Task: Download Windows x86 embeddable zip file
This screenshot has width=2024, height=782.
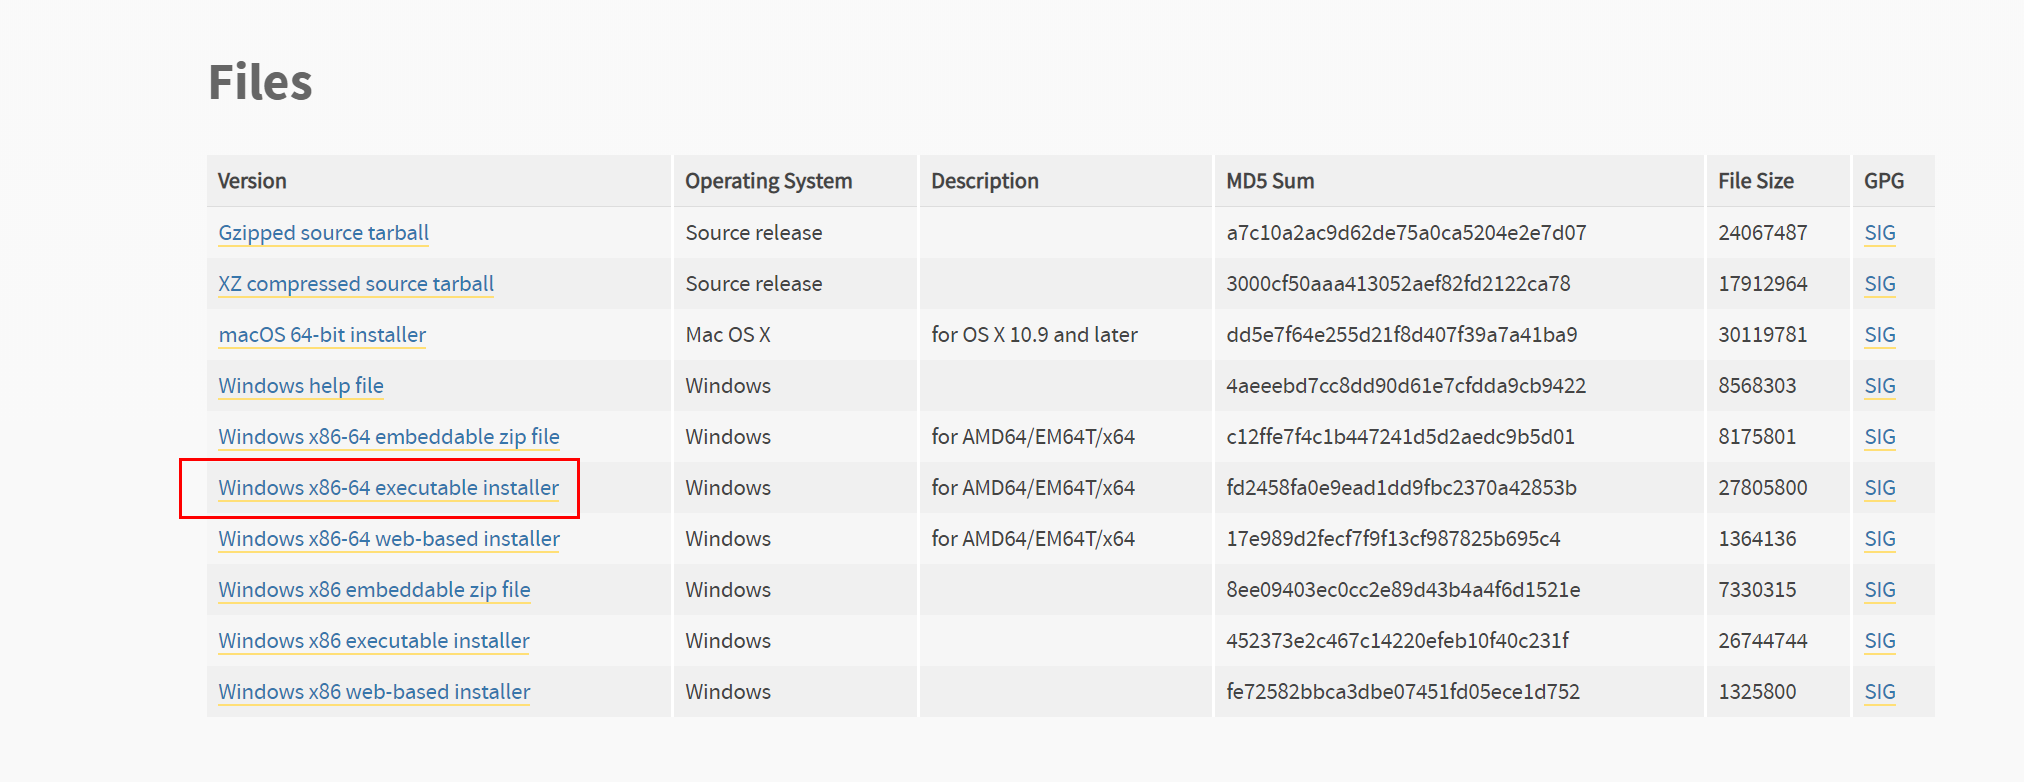Action: 374,590
